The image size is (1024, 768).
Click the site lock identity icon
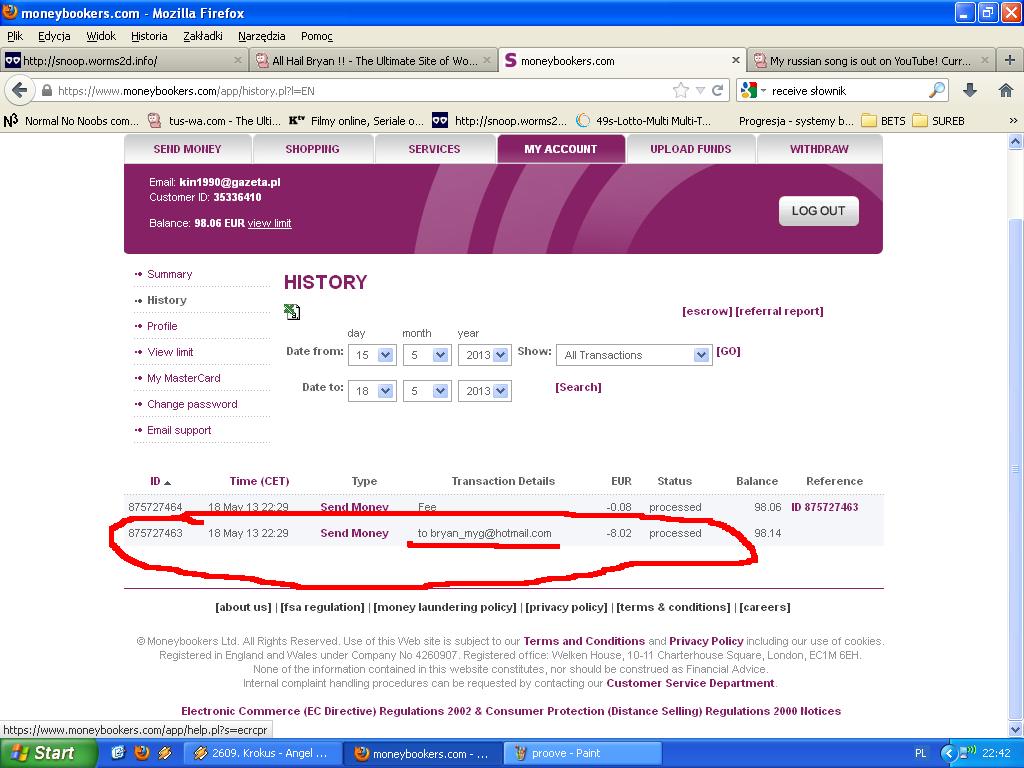click(x=46, y=91)
